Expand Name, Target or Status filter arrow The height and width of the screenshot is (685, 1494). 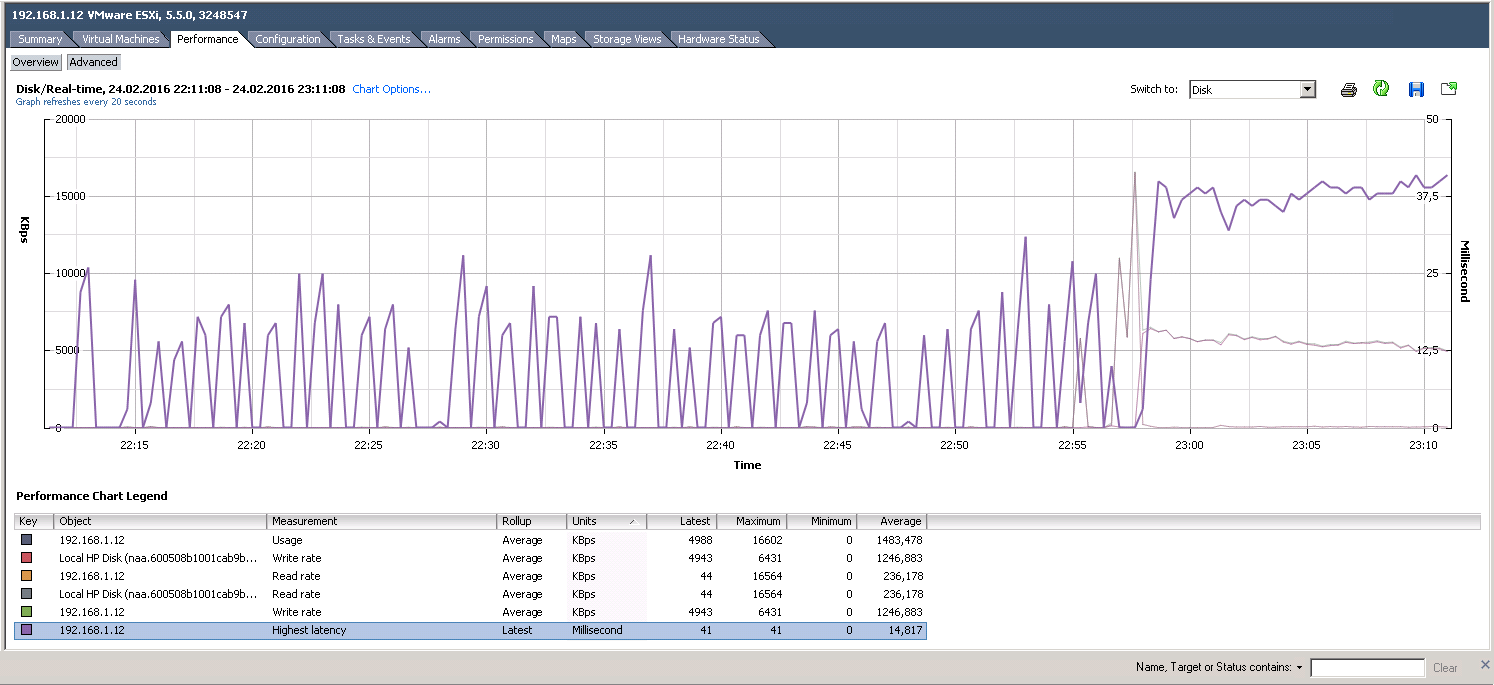tap(1299, 668)
